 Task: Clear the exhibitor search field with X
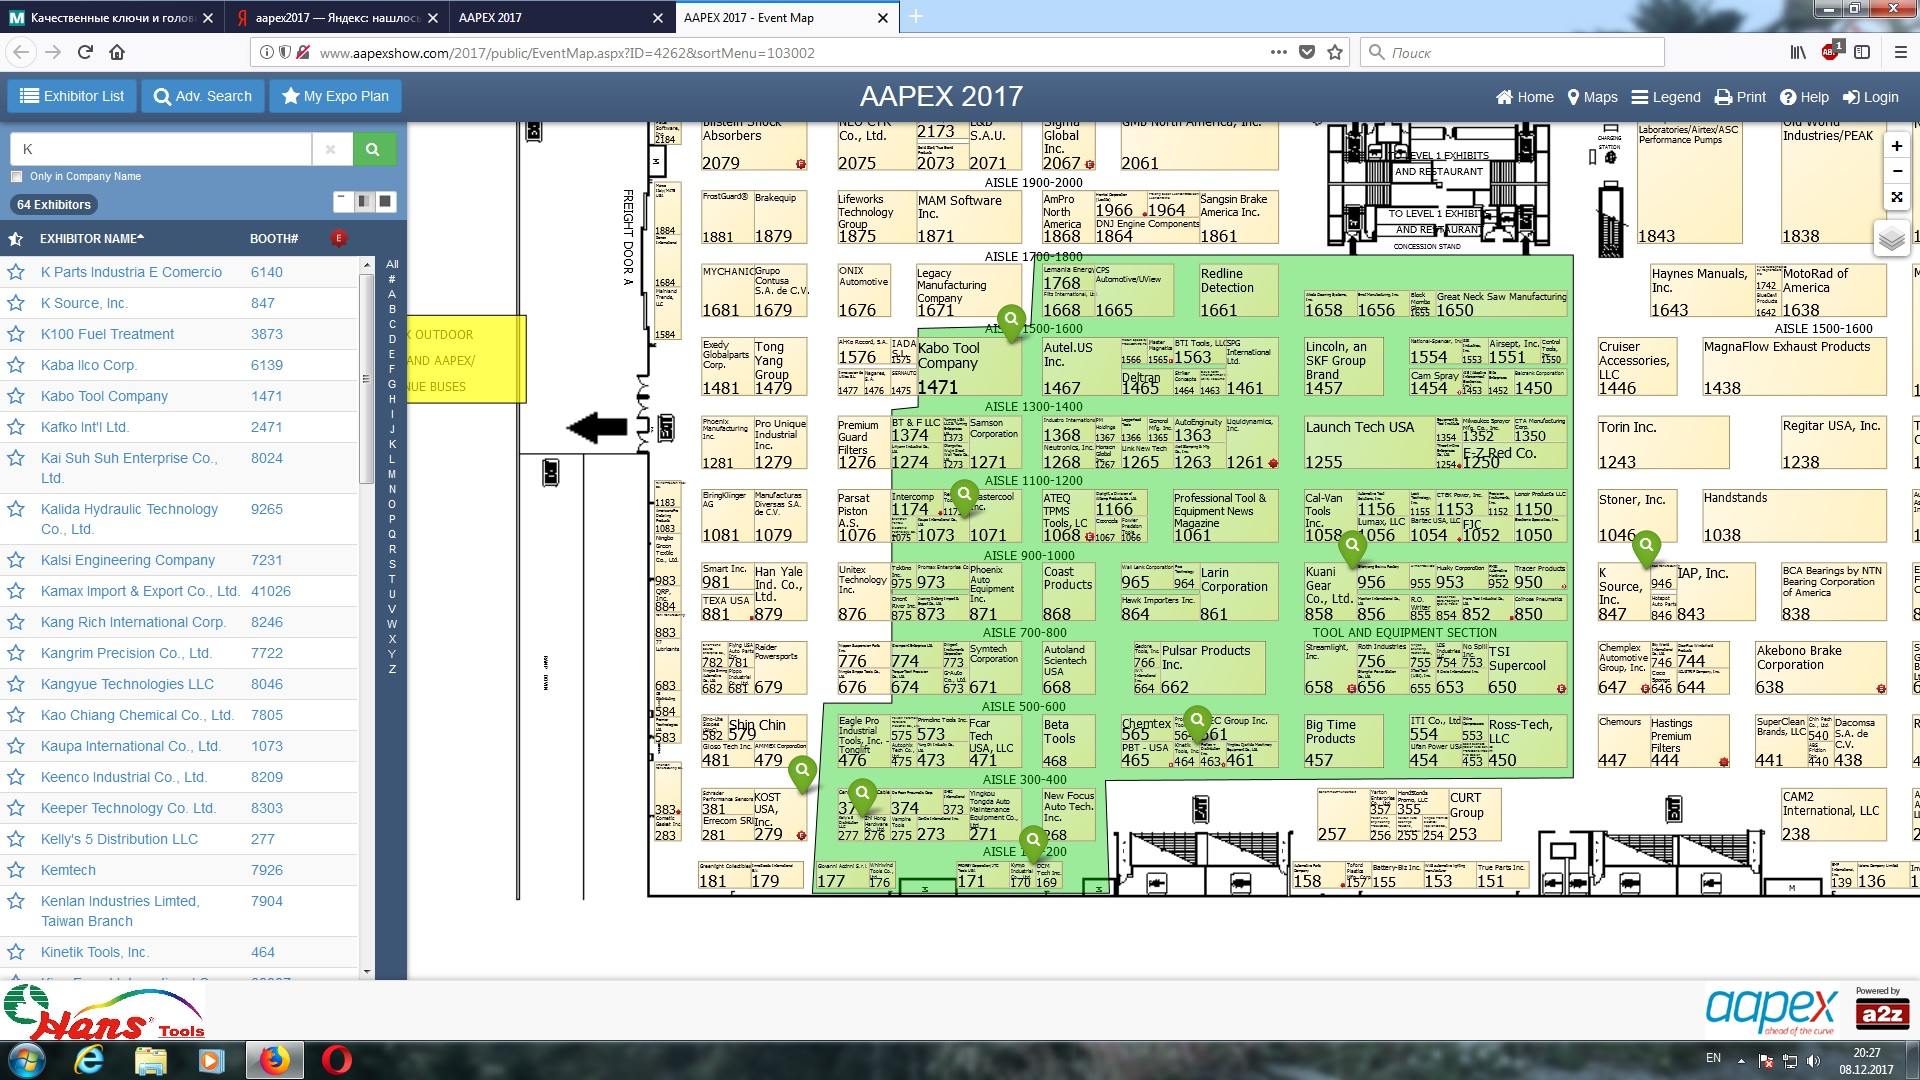click(330, 149)
